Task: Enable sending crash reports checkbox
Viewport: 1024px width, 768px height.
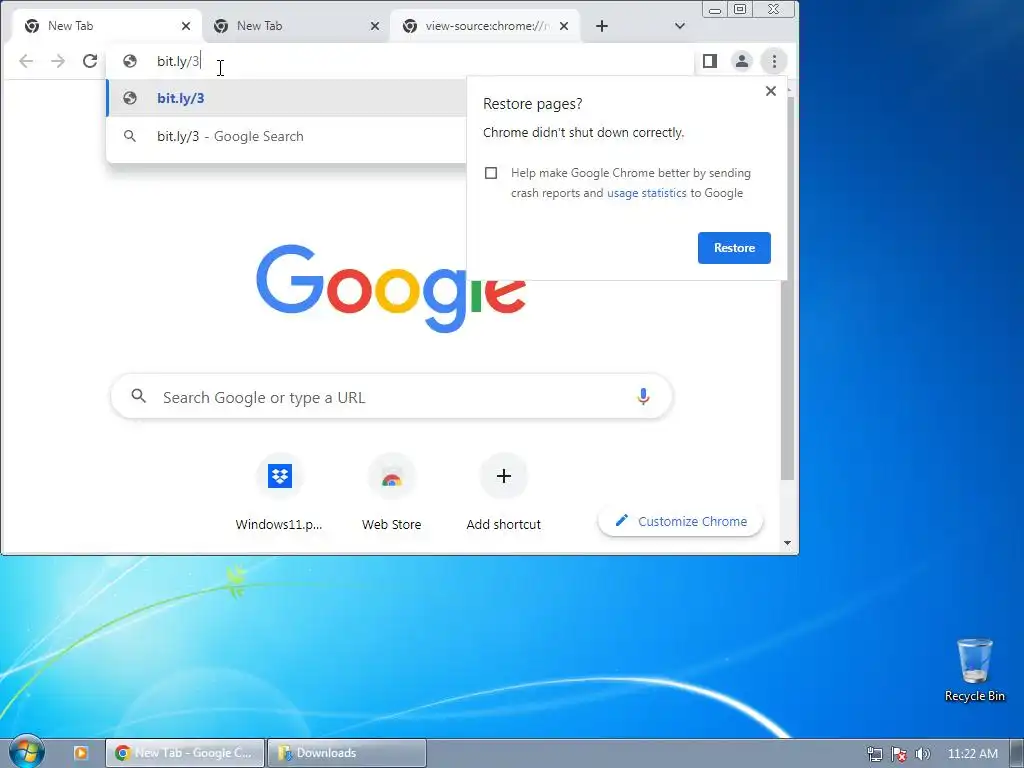Action: [x=491, y=173]
